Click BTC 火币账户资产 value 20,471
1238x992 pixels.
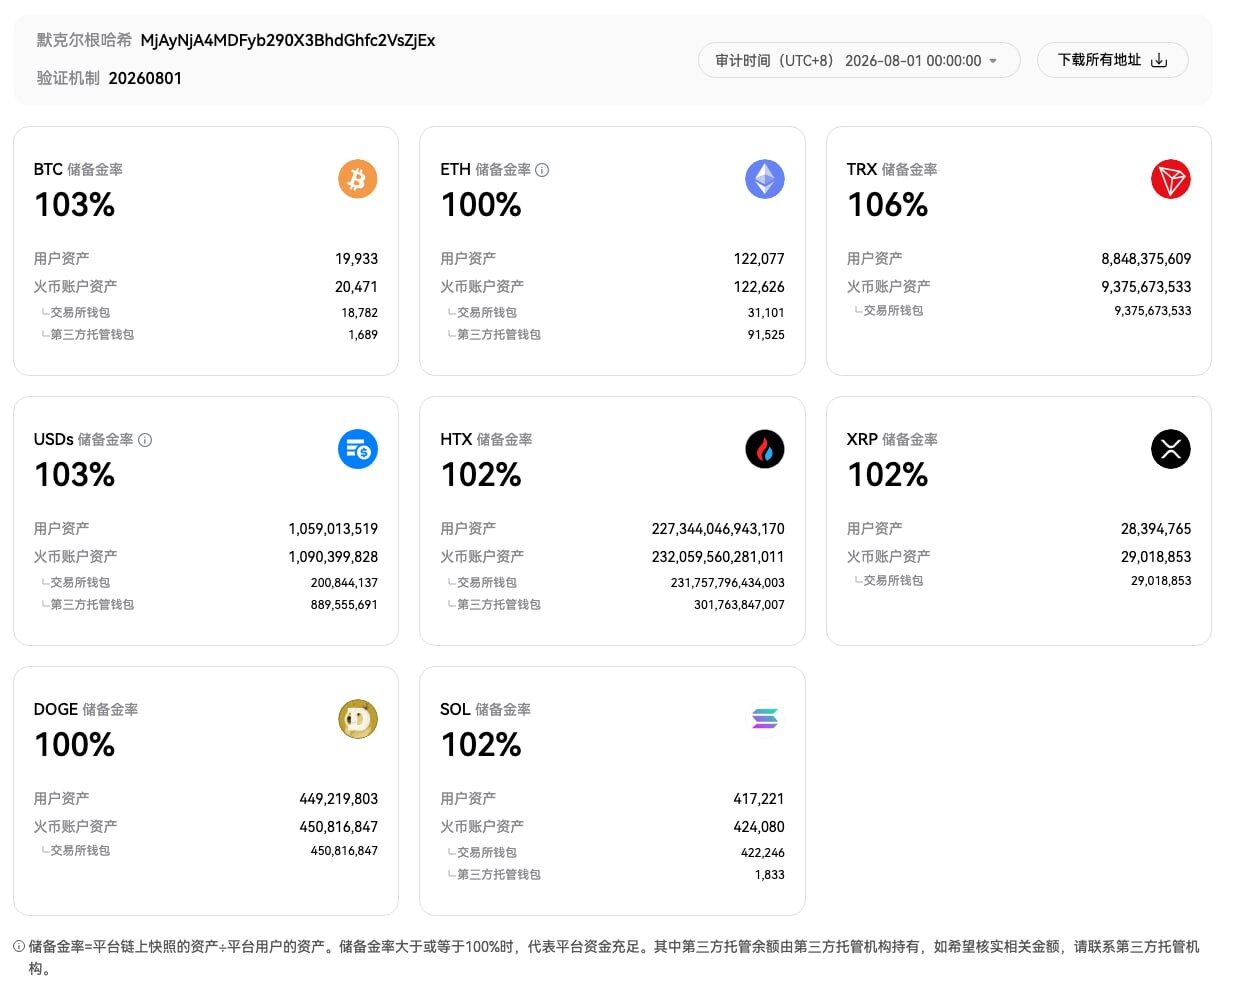pos(356,287)
